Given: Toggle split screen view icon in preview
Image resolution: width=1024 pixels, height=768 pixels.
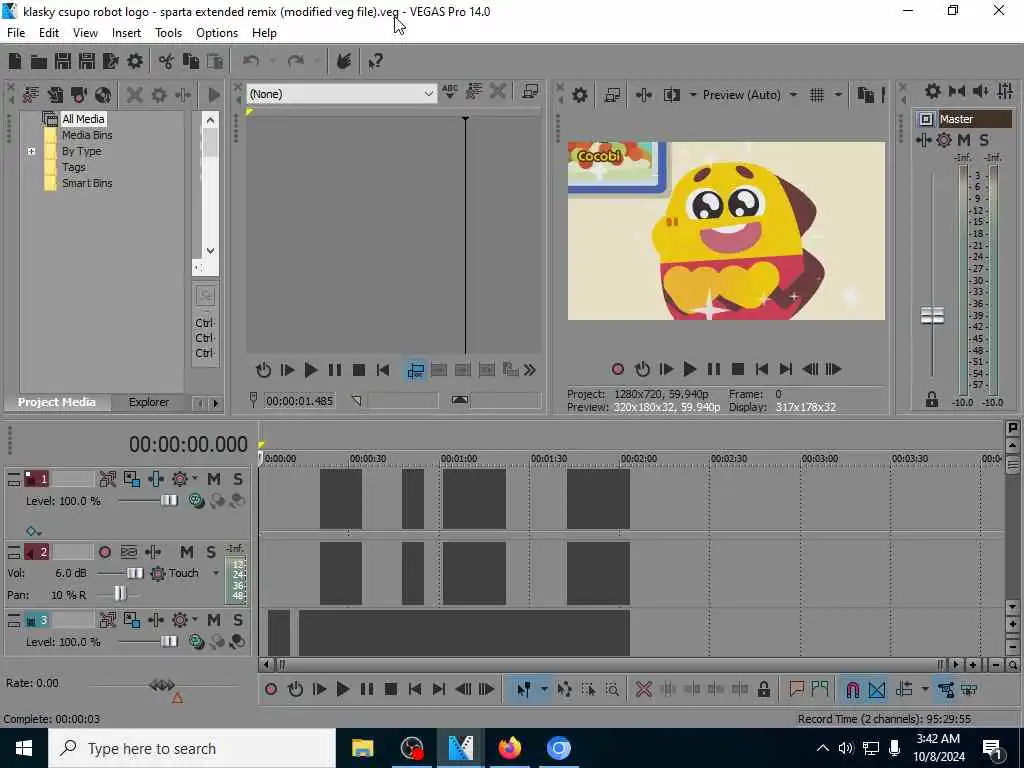Looking at the screenshot, I should [x=671, y=95].
